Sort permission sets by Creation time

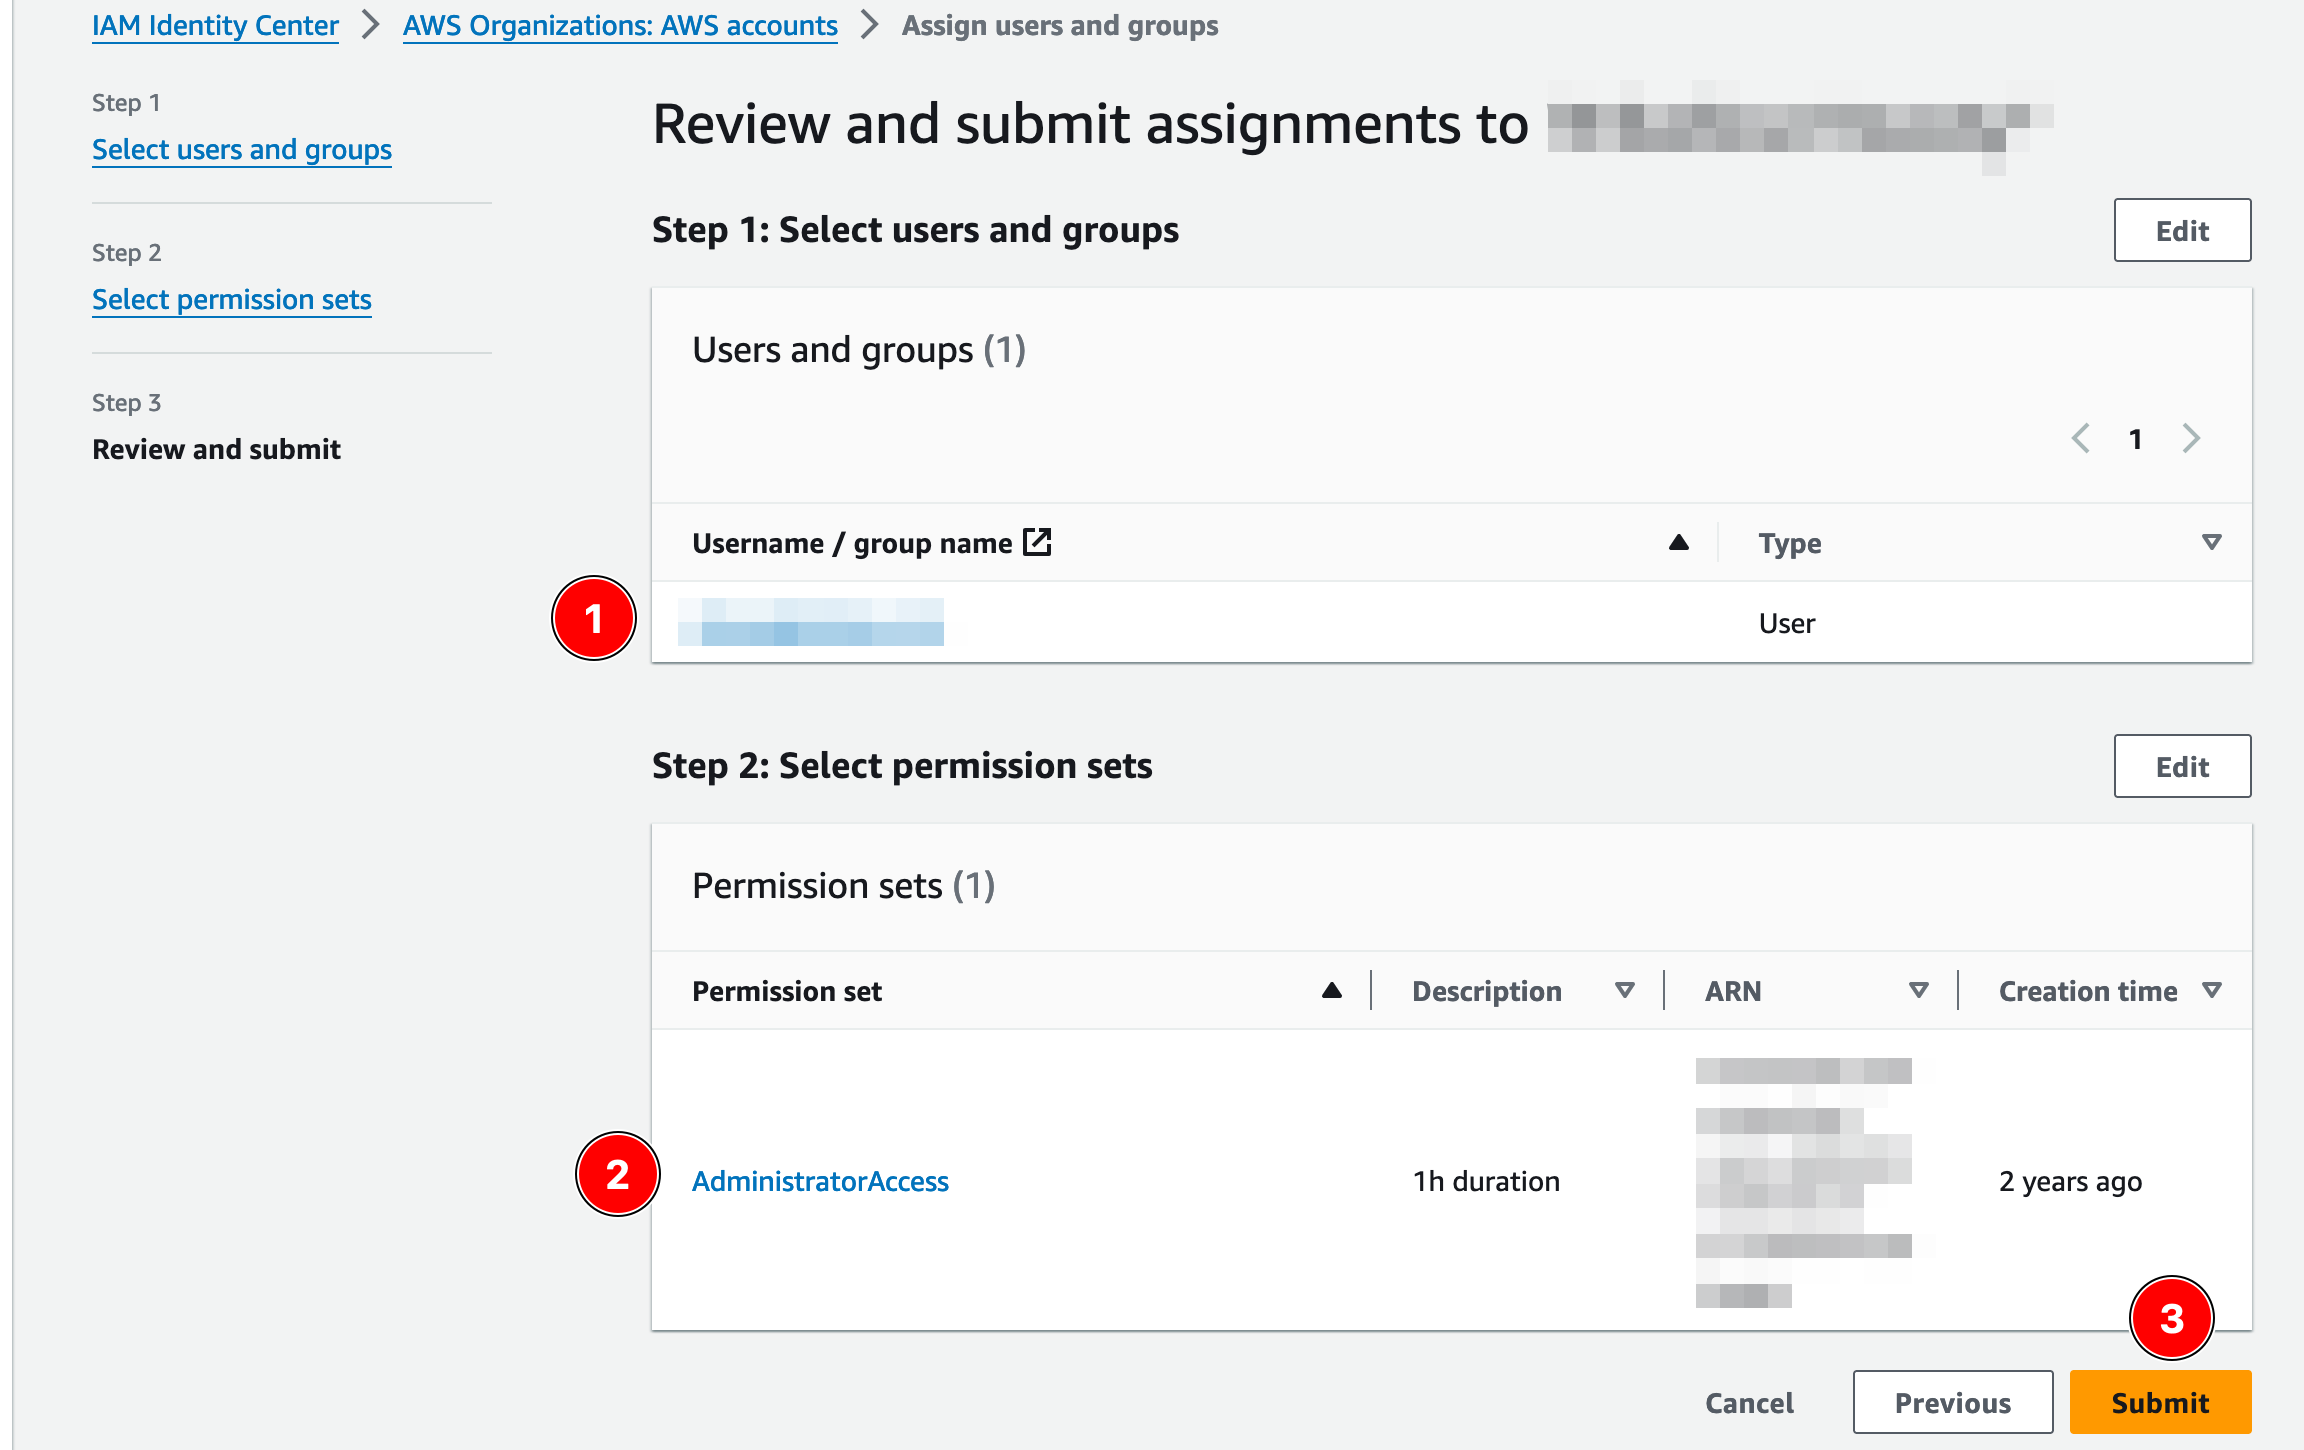tap(2211, 990)
